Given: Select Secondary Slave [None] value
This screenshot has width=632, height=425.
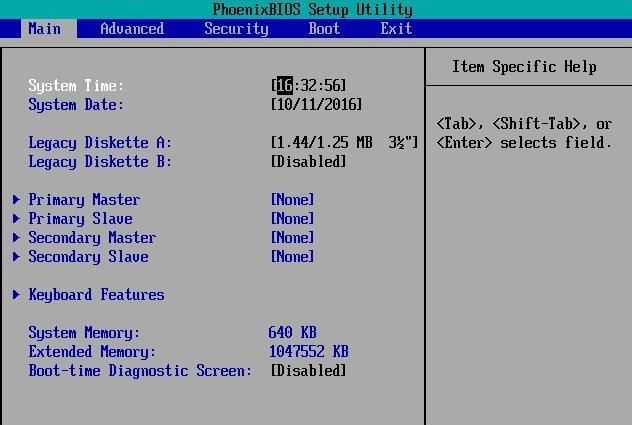Looking at the screenshot, I should point(292,256).
